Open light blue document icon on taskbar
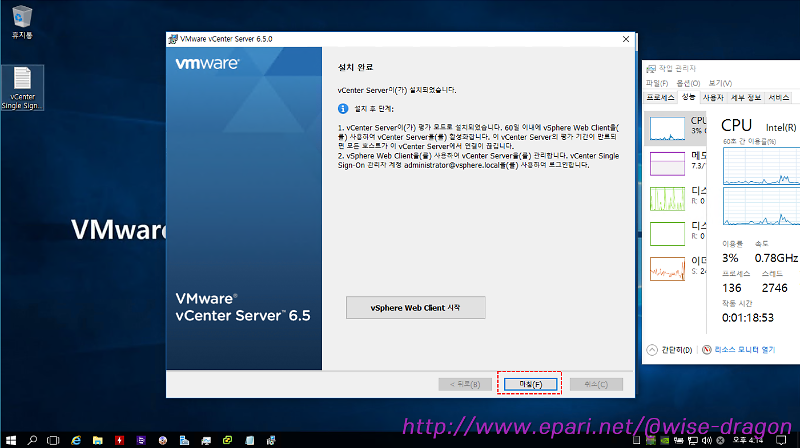Viewport: 800px width, 448px height. pyautogui.click(x=249, y=440)
